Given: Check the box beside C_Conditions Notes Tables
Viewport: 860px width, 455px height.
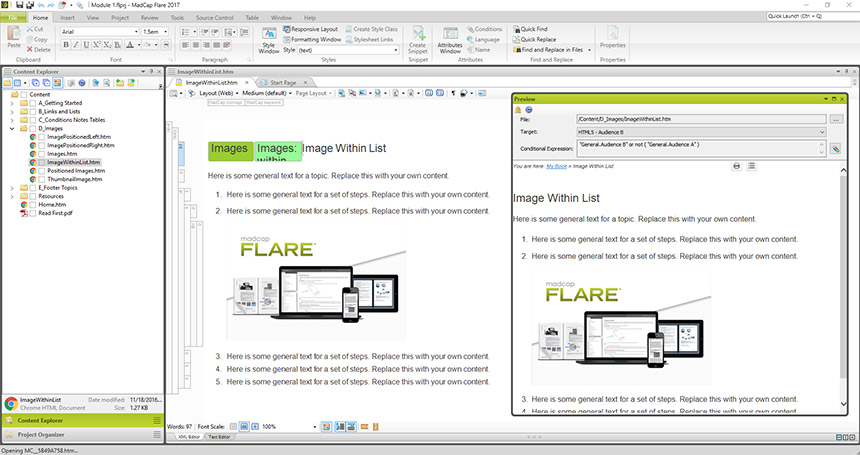Looking at the screenshot, I should tap(33, 120).
